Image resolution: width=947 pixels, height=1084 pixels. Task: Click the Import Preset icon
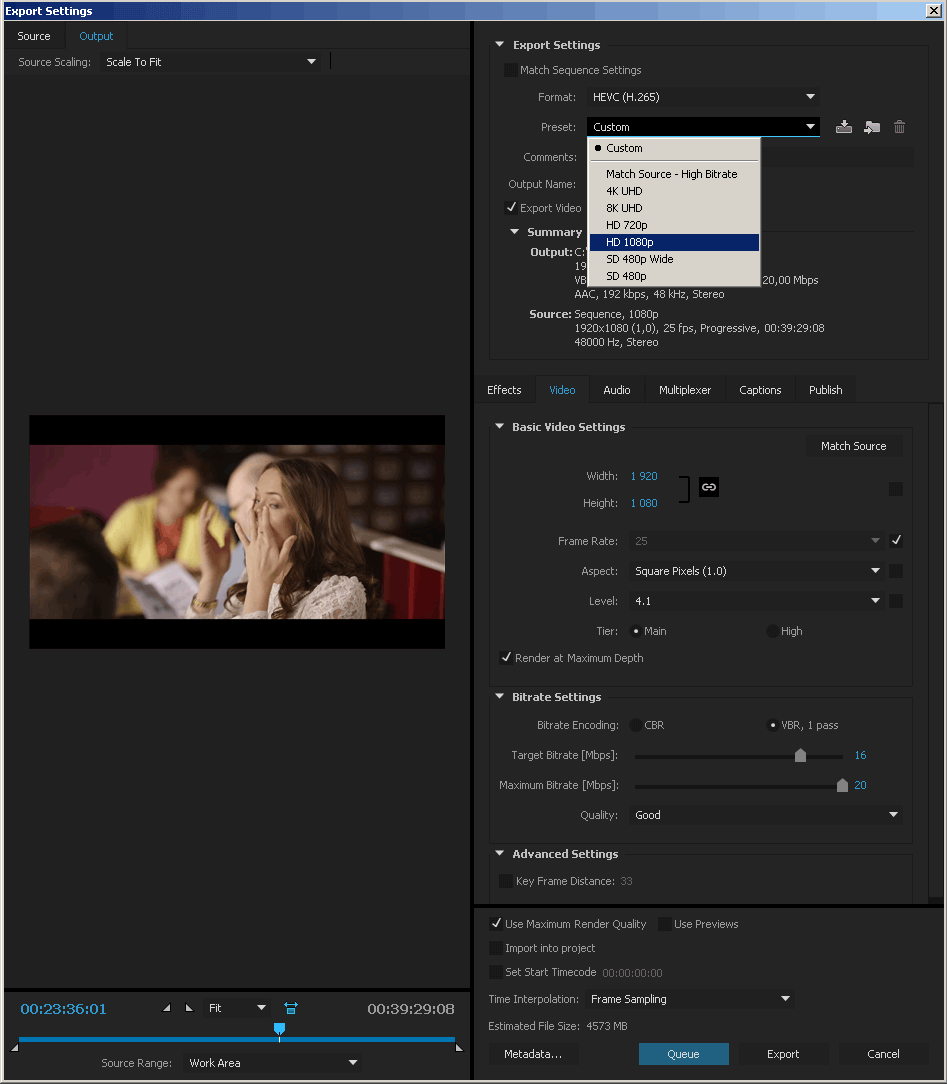click(872, 127)
